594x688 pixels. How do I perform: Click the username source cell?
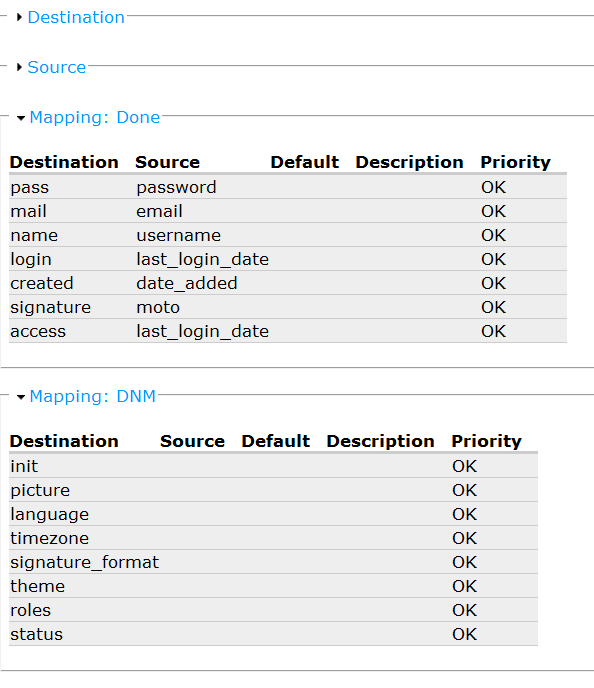(x=179, y=236)
